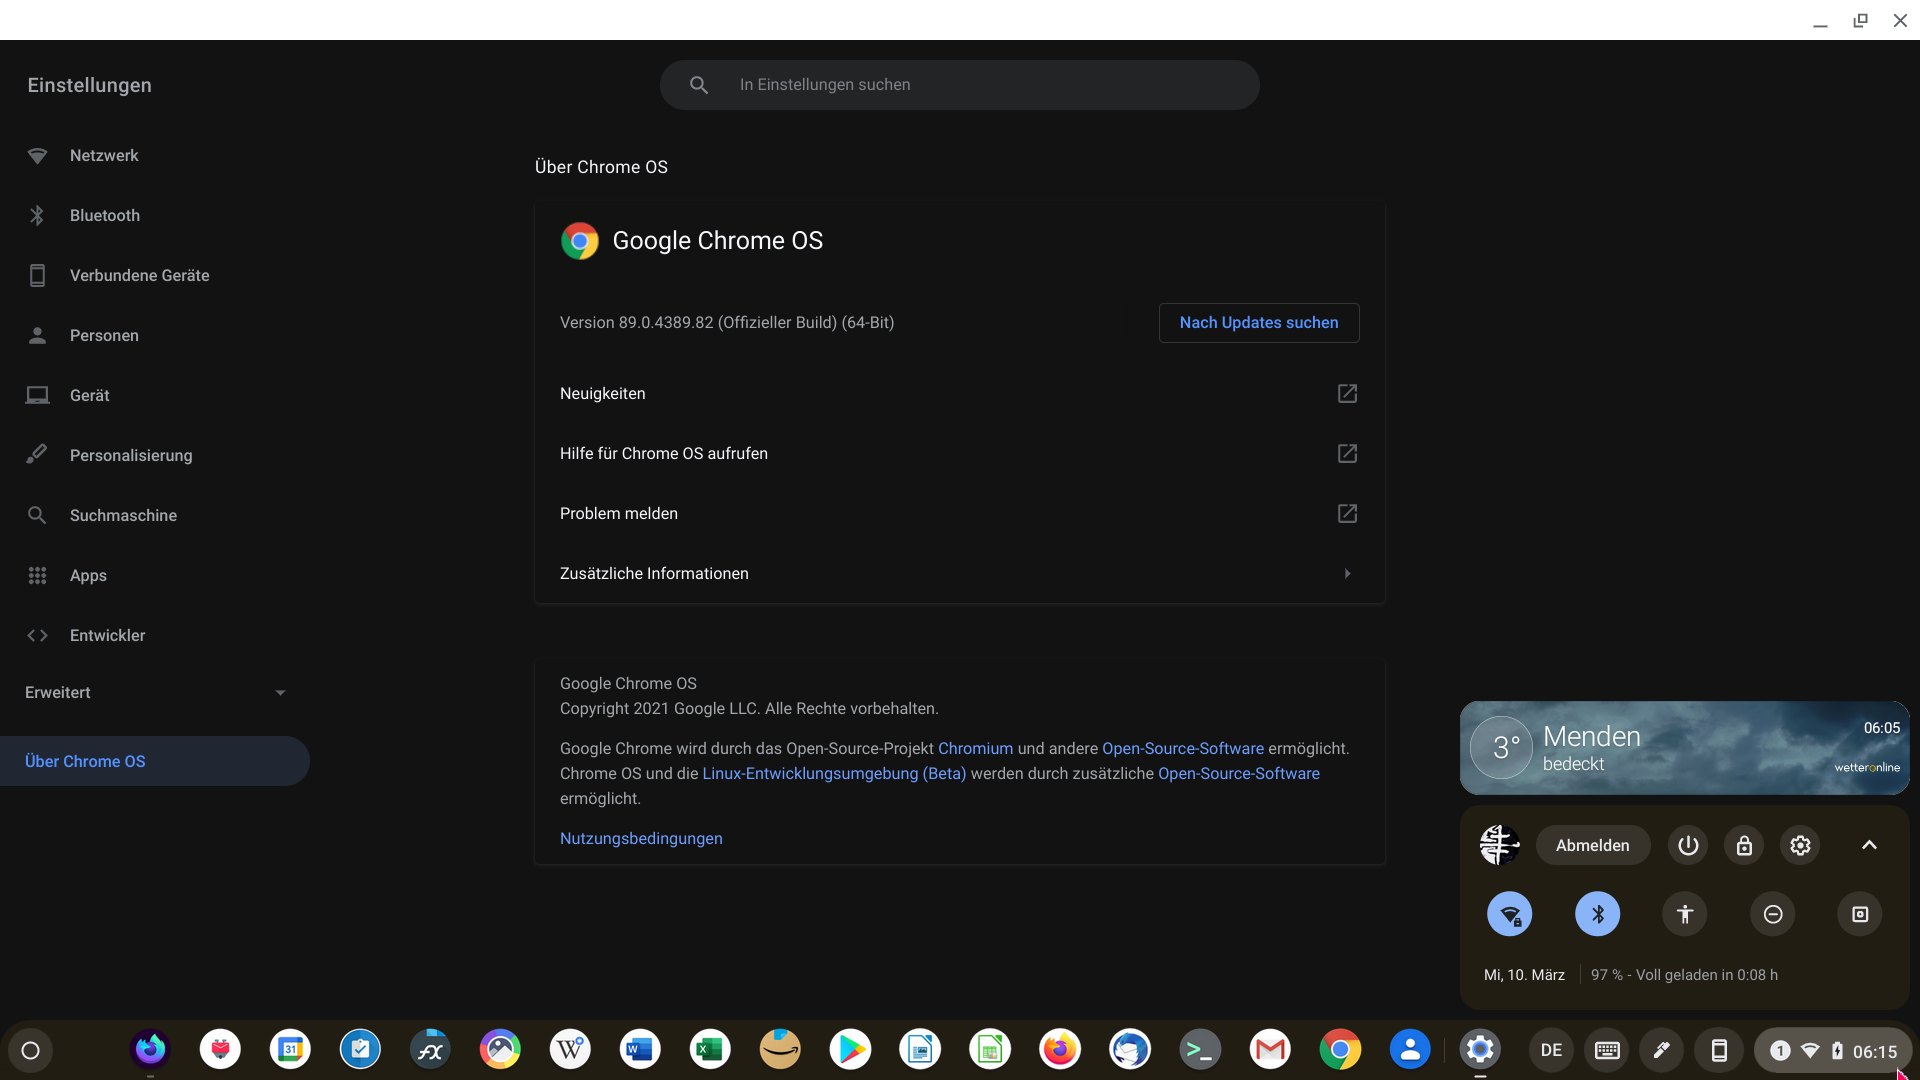Click Settings gear icon in shelf
The image size is (1920, 1080).
tap(1480, 1050)
